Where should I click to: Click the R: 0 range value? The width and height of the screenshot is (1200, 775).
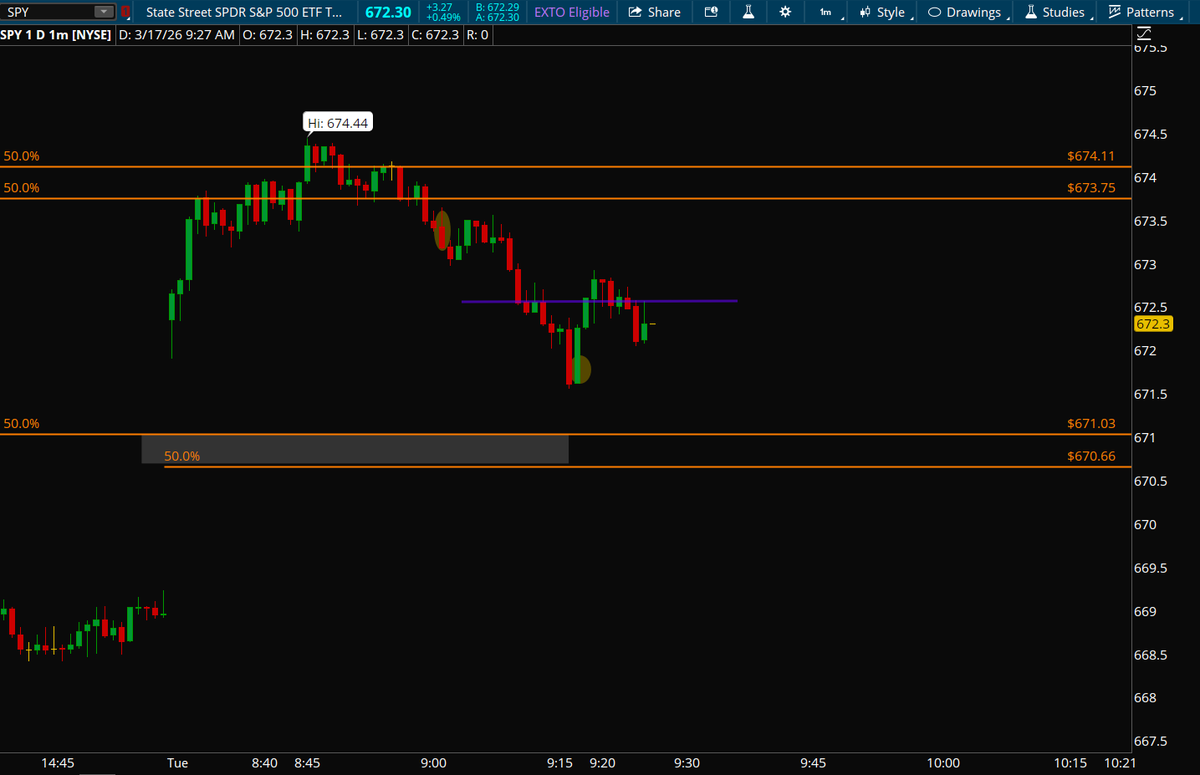coord(478,35)
